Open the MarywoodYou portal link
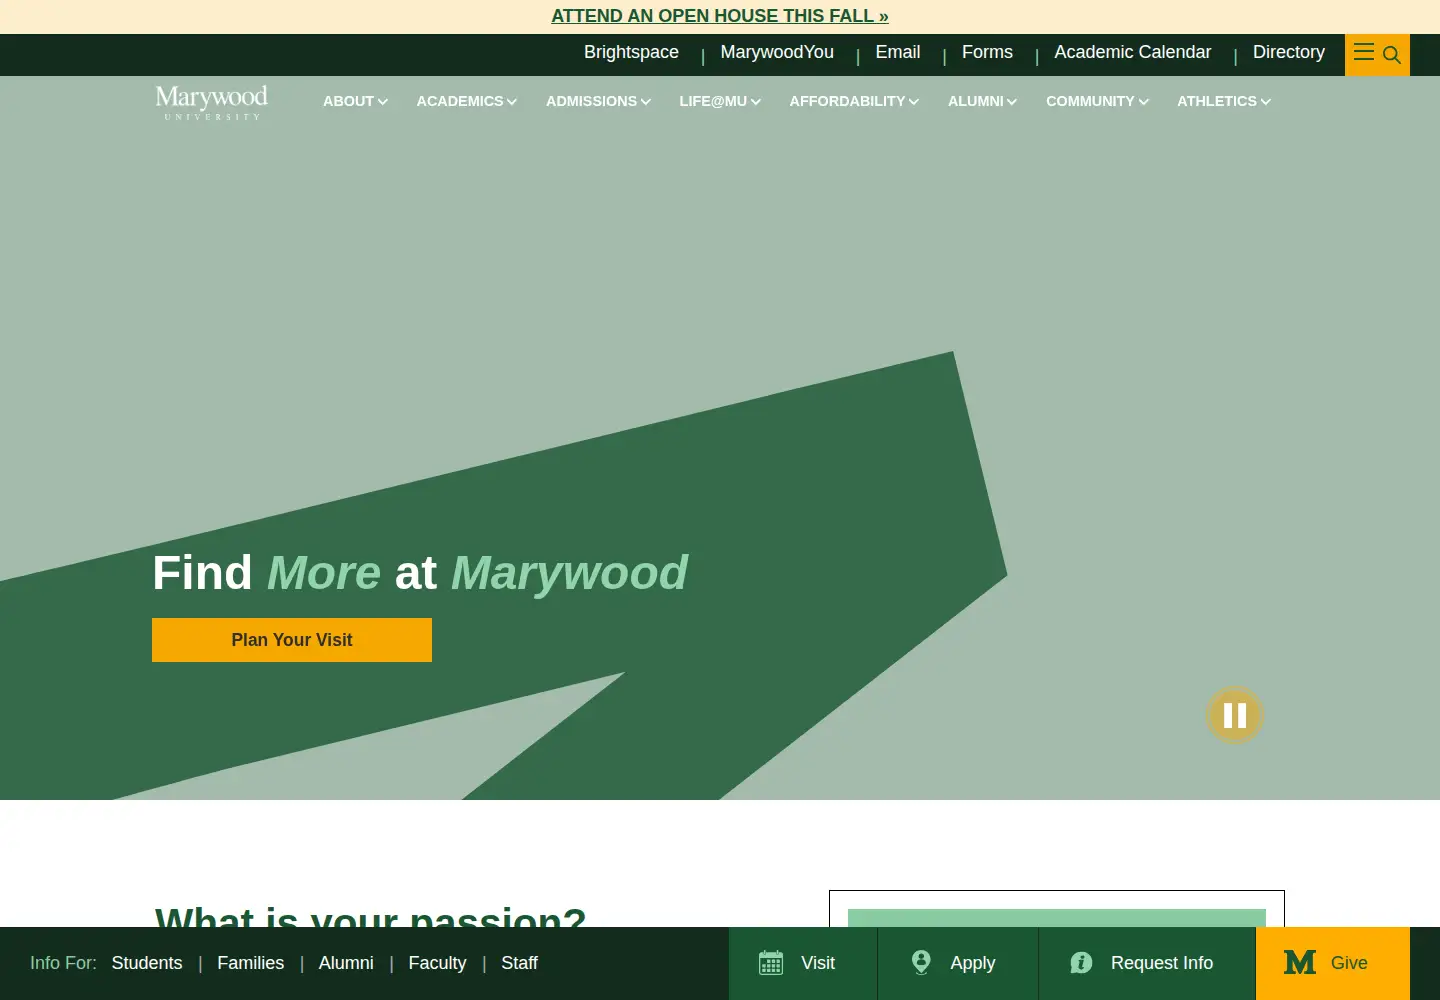This screenshot has height=1000, width=1440. click(x=777, y=52)
